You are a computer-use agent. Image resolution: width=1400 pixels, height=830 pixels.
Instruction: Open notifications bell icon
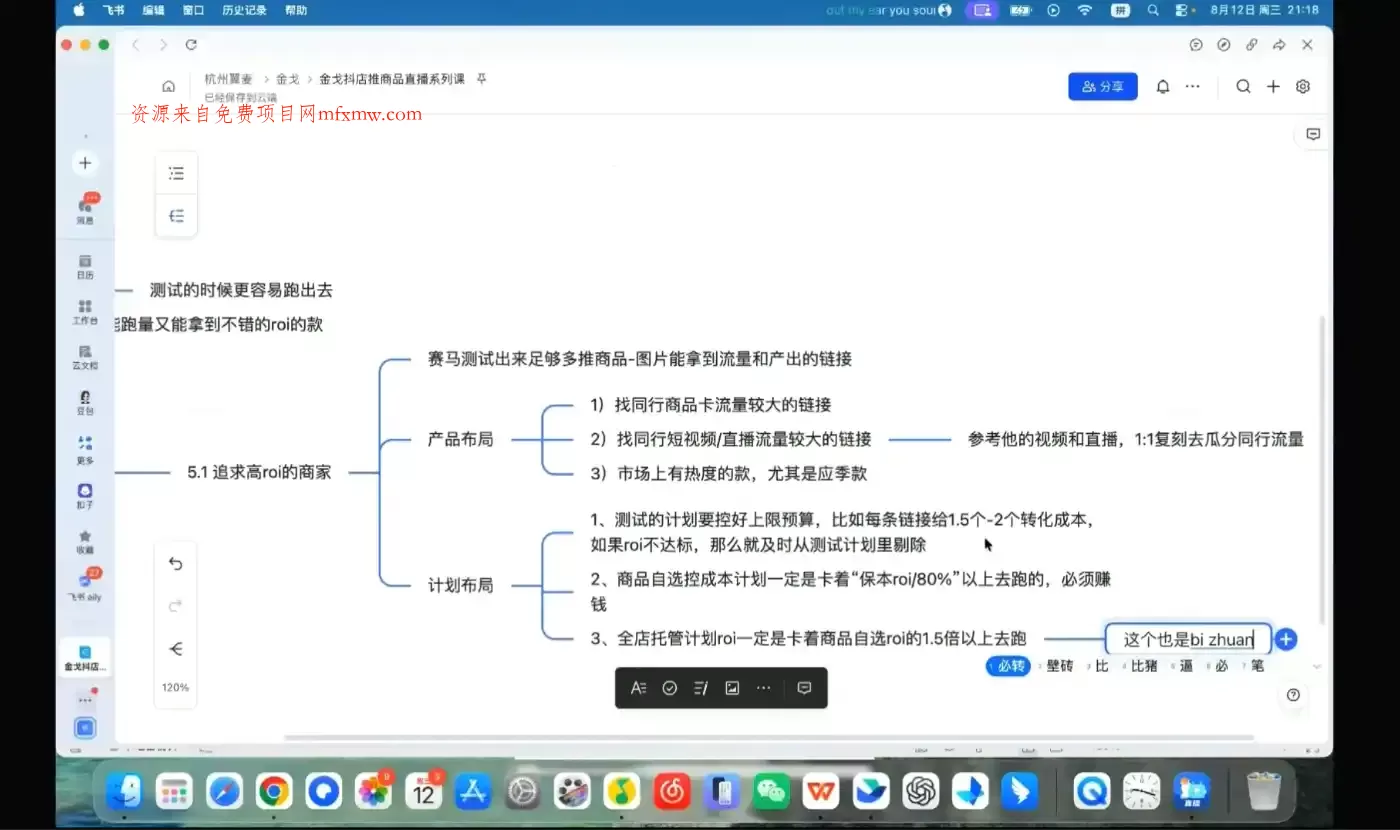1163,86
